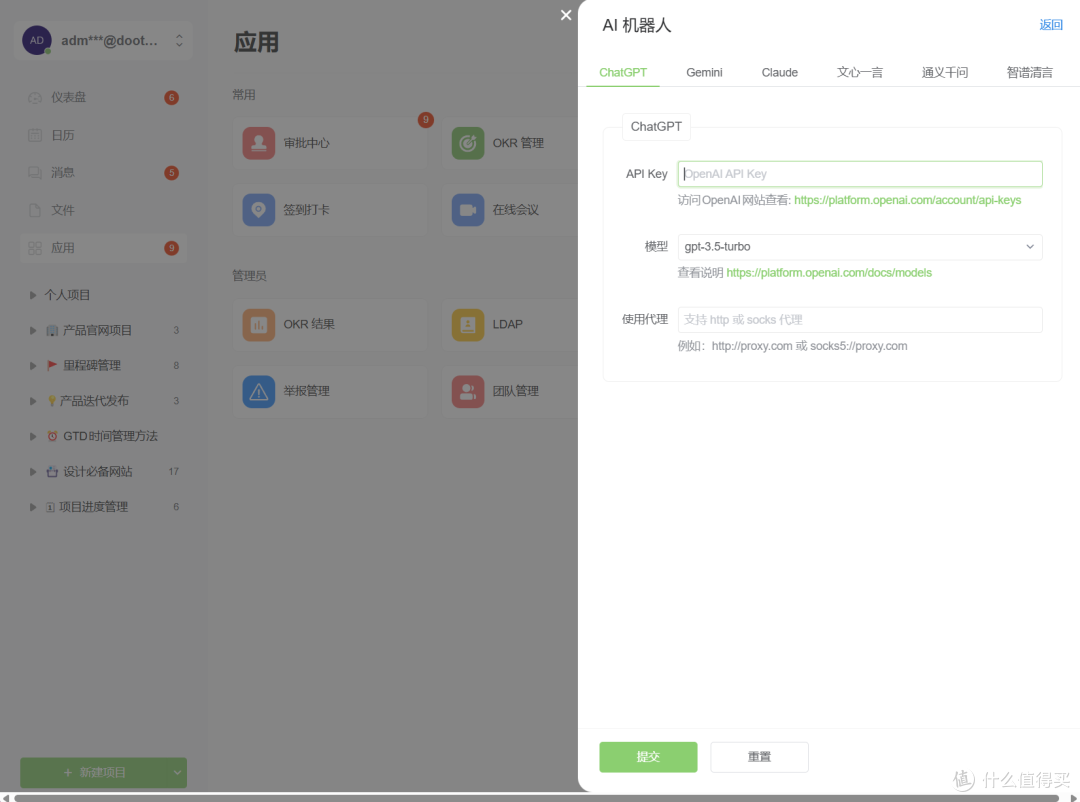Click the 提交 submit button
Viewport: 1080px width, 802px height.
(648, 757)
